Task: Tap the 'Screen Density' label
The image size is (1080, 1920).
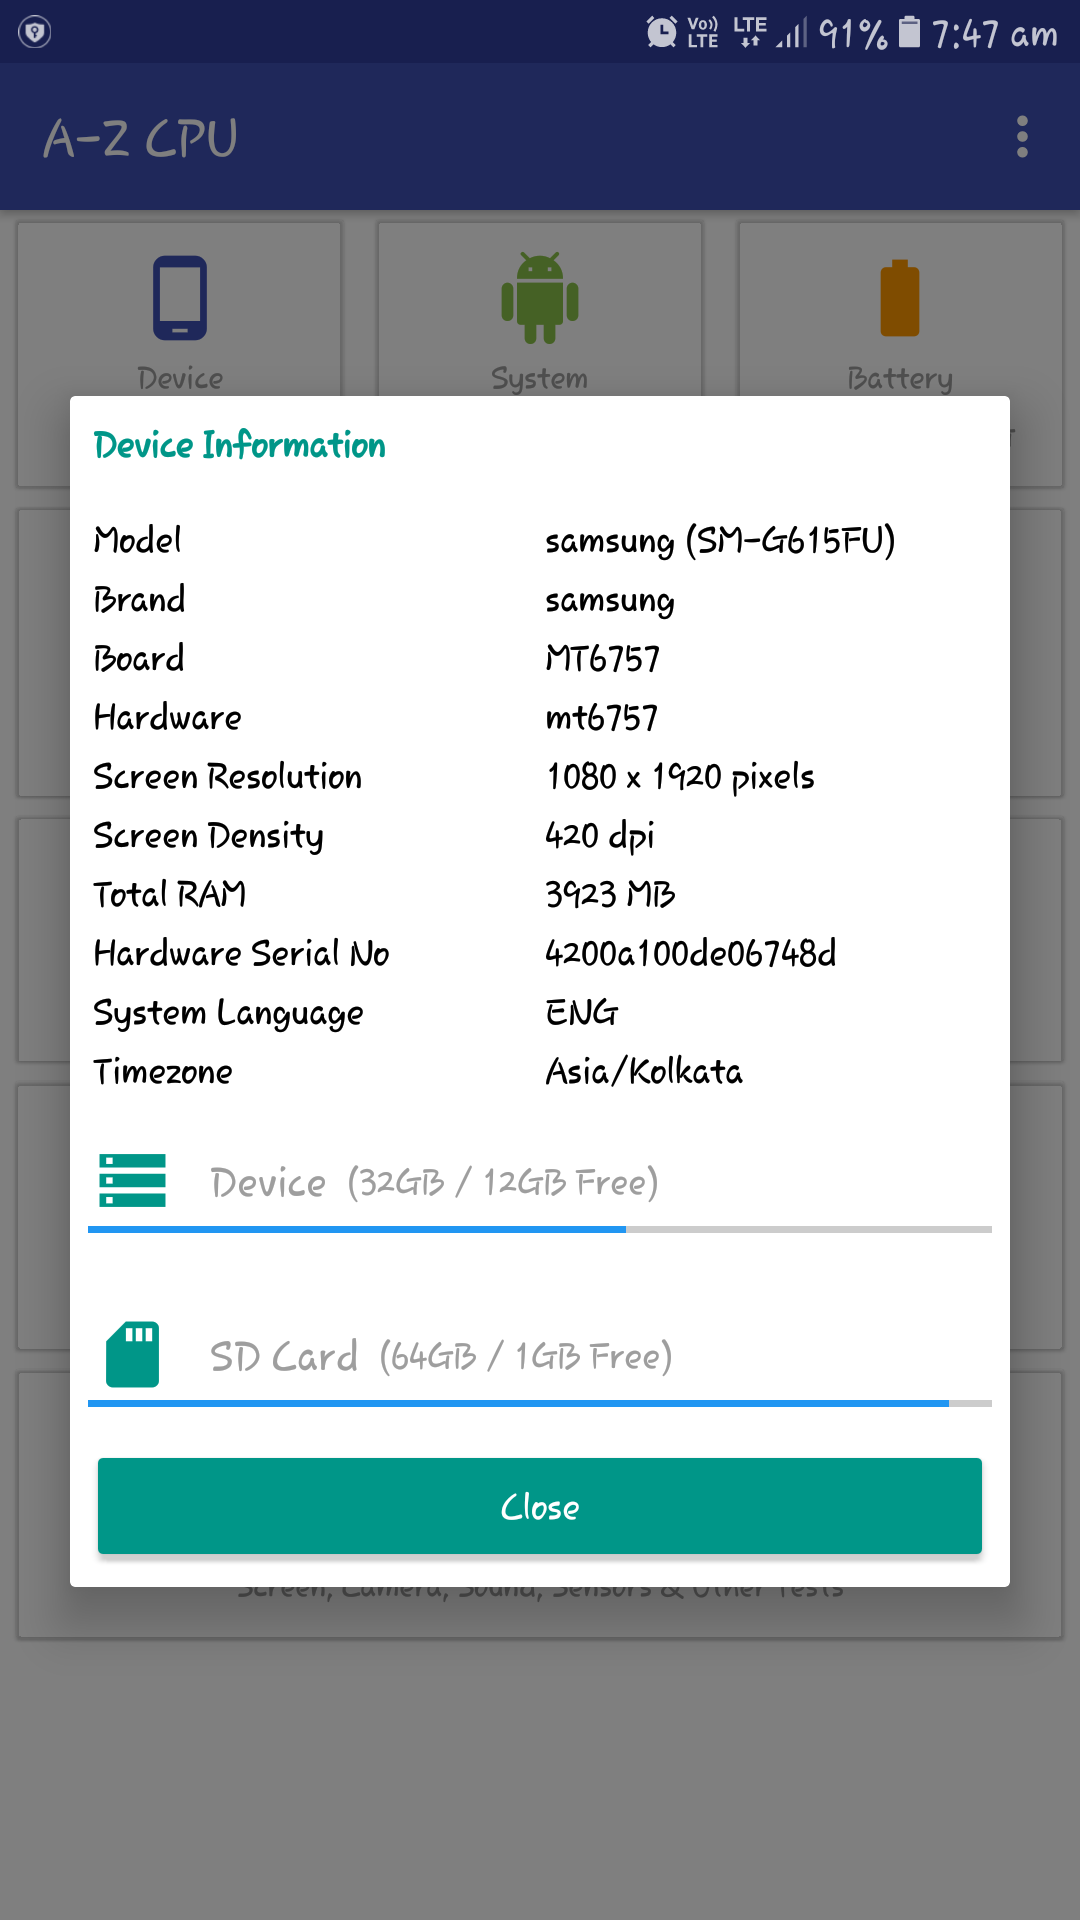Action: tap(209, 836)
